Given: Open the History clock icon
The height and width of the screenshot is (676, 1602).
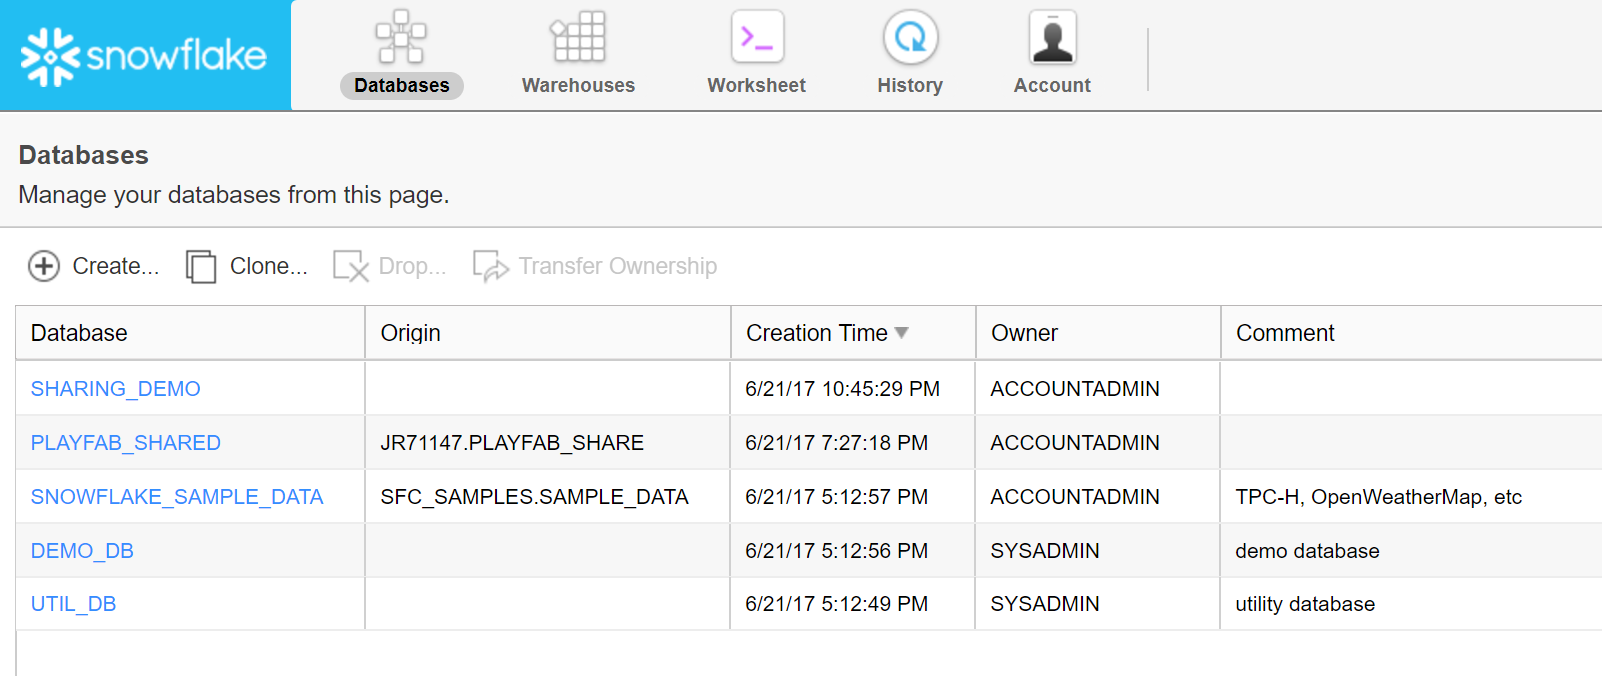Looking at the screenshot, I should [x=910, y=37].
